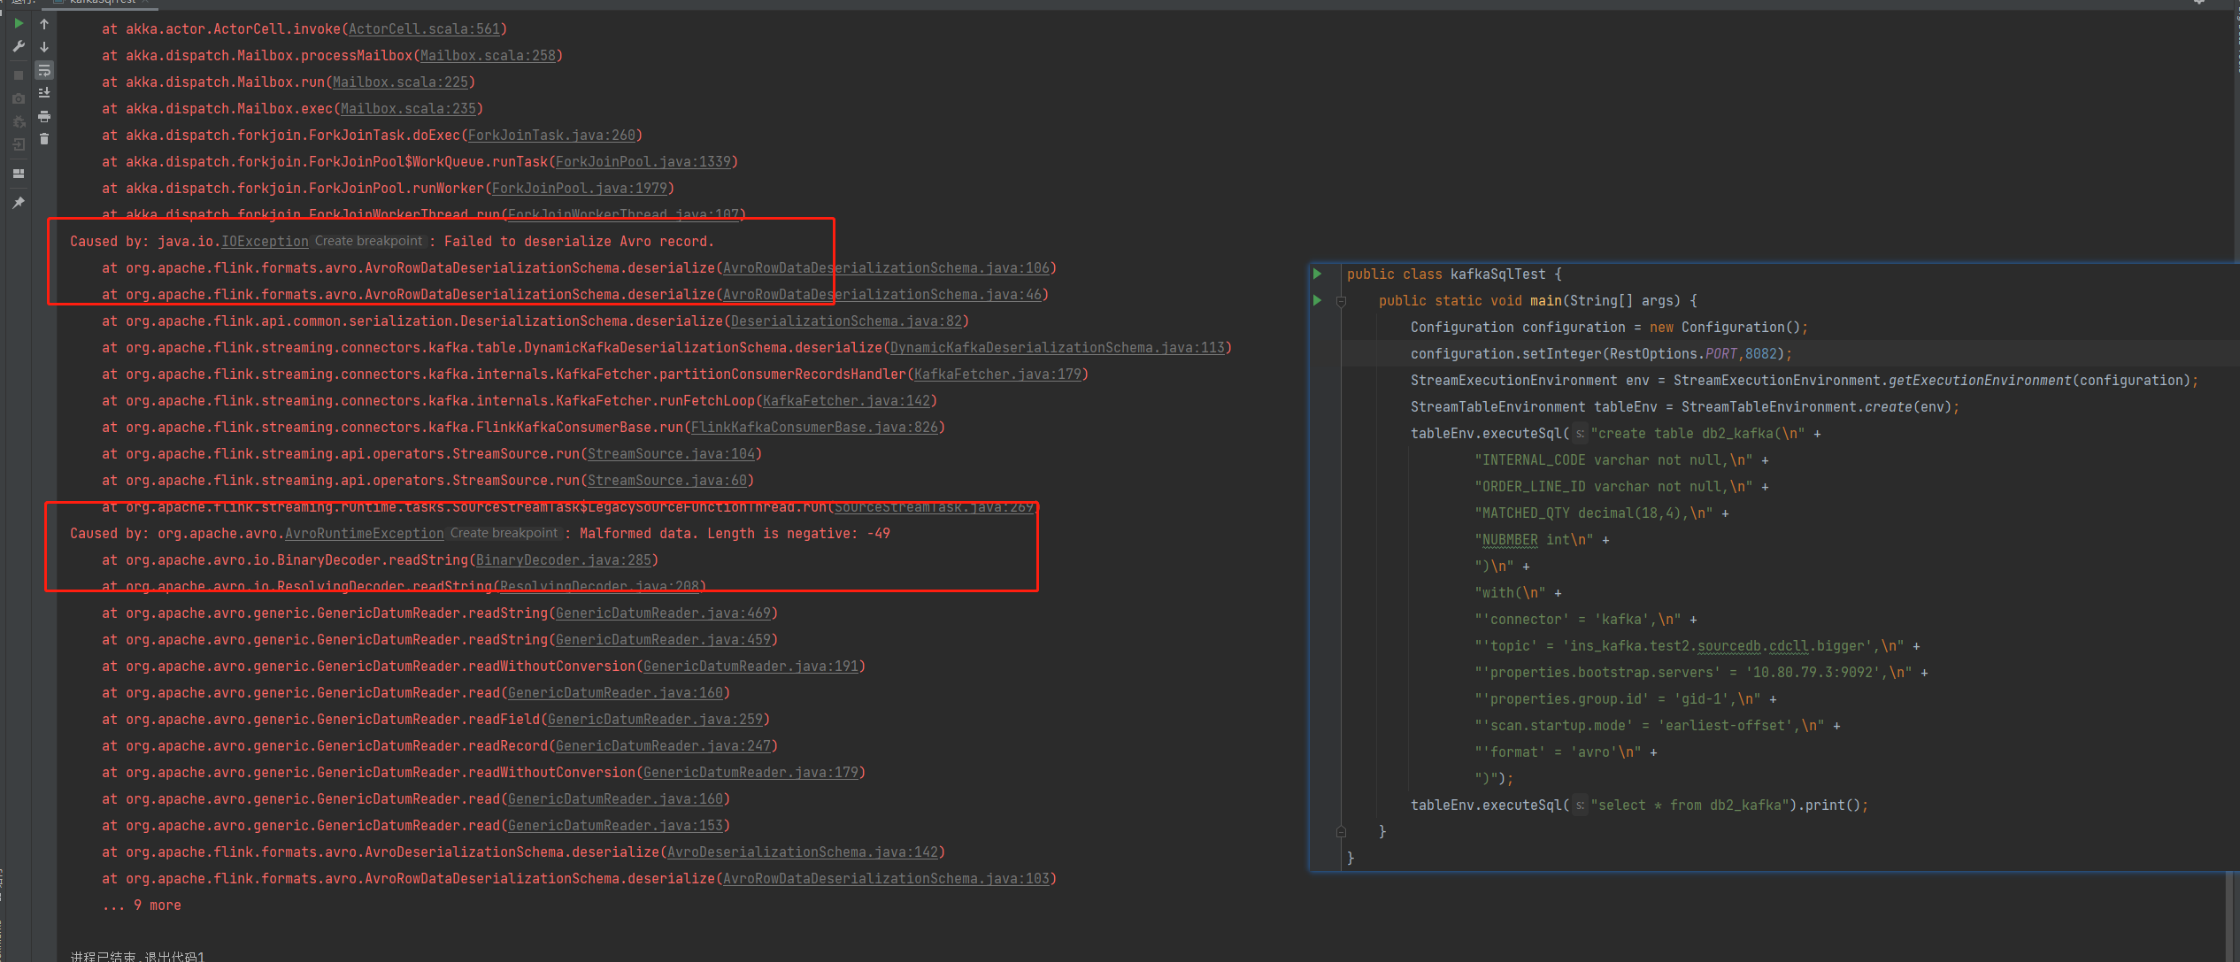
Task: Click the restore layout icon in run toolbar
Action: tap(18, 173)
